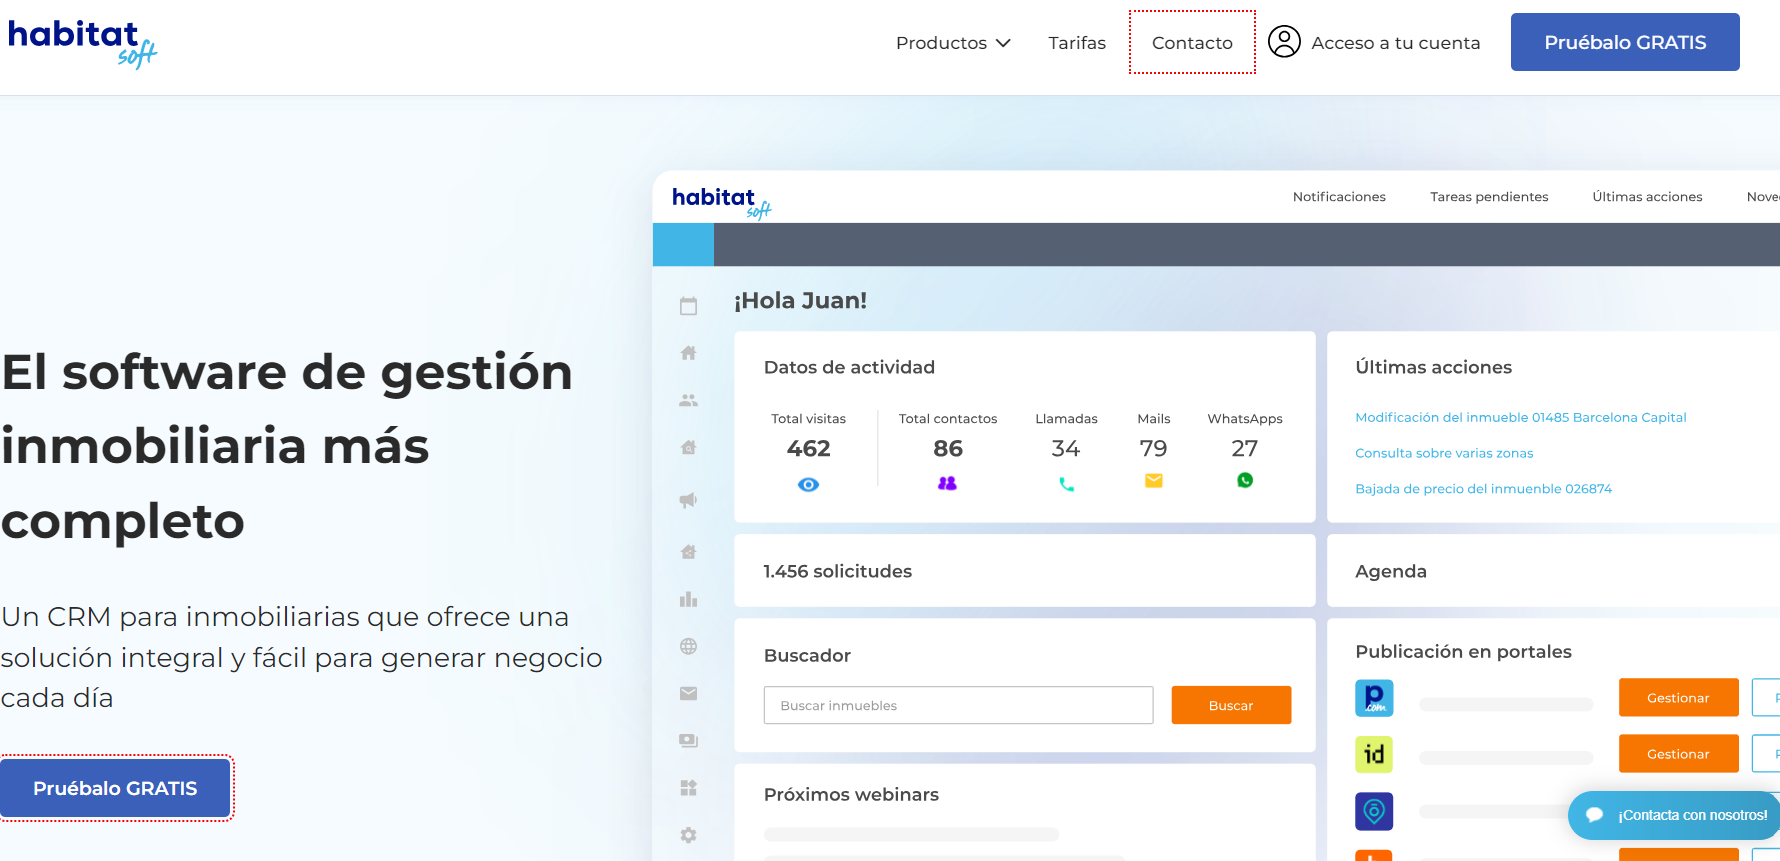Click the megaphone icon in the sidebar
1780x861 pixels.
coord(688,500)
